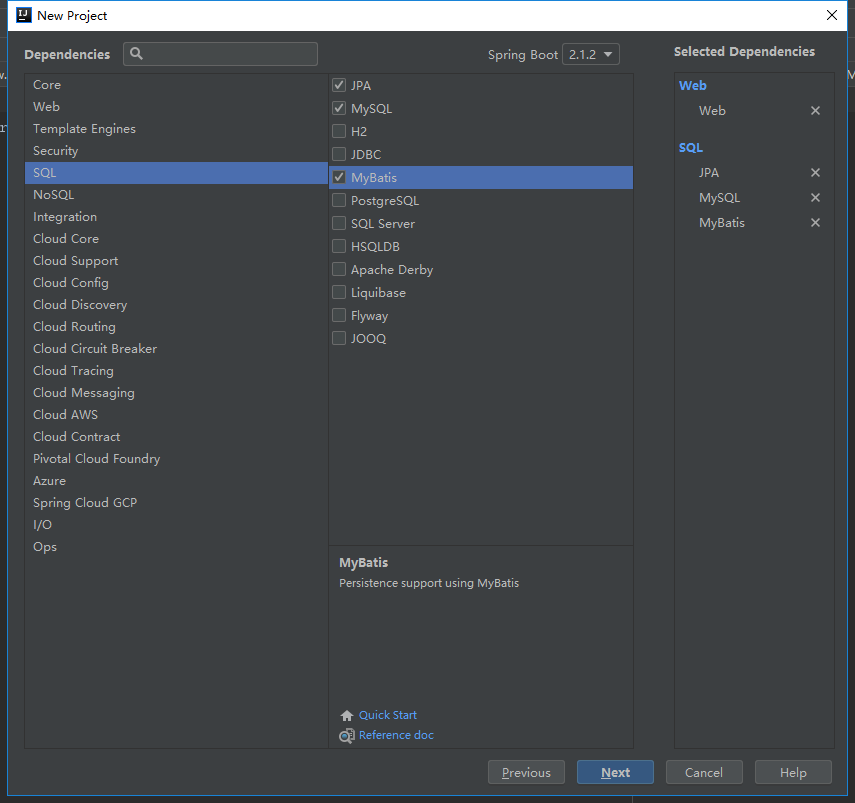The width and height of the screenshot is (855, 803).
Task: Open the Quick Start link
Action: (x=388, y=715)
